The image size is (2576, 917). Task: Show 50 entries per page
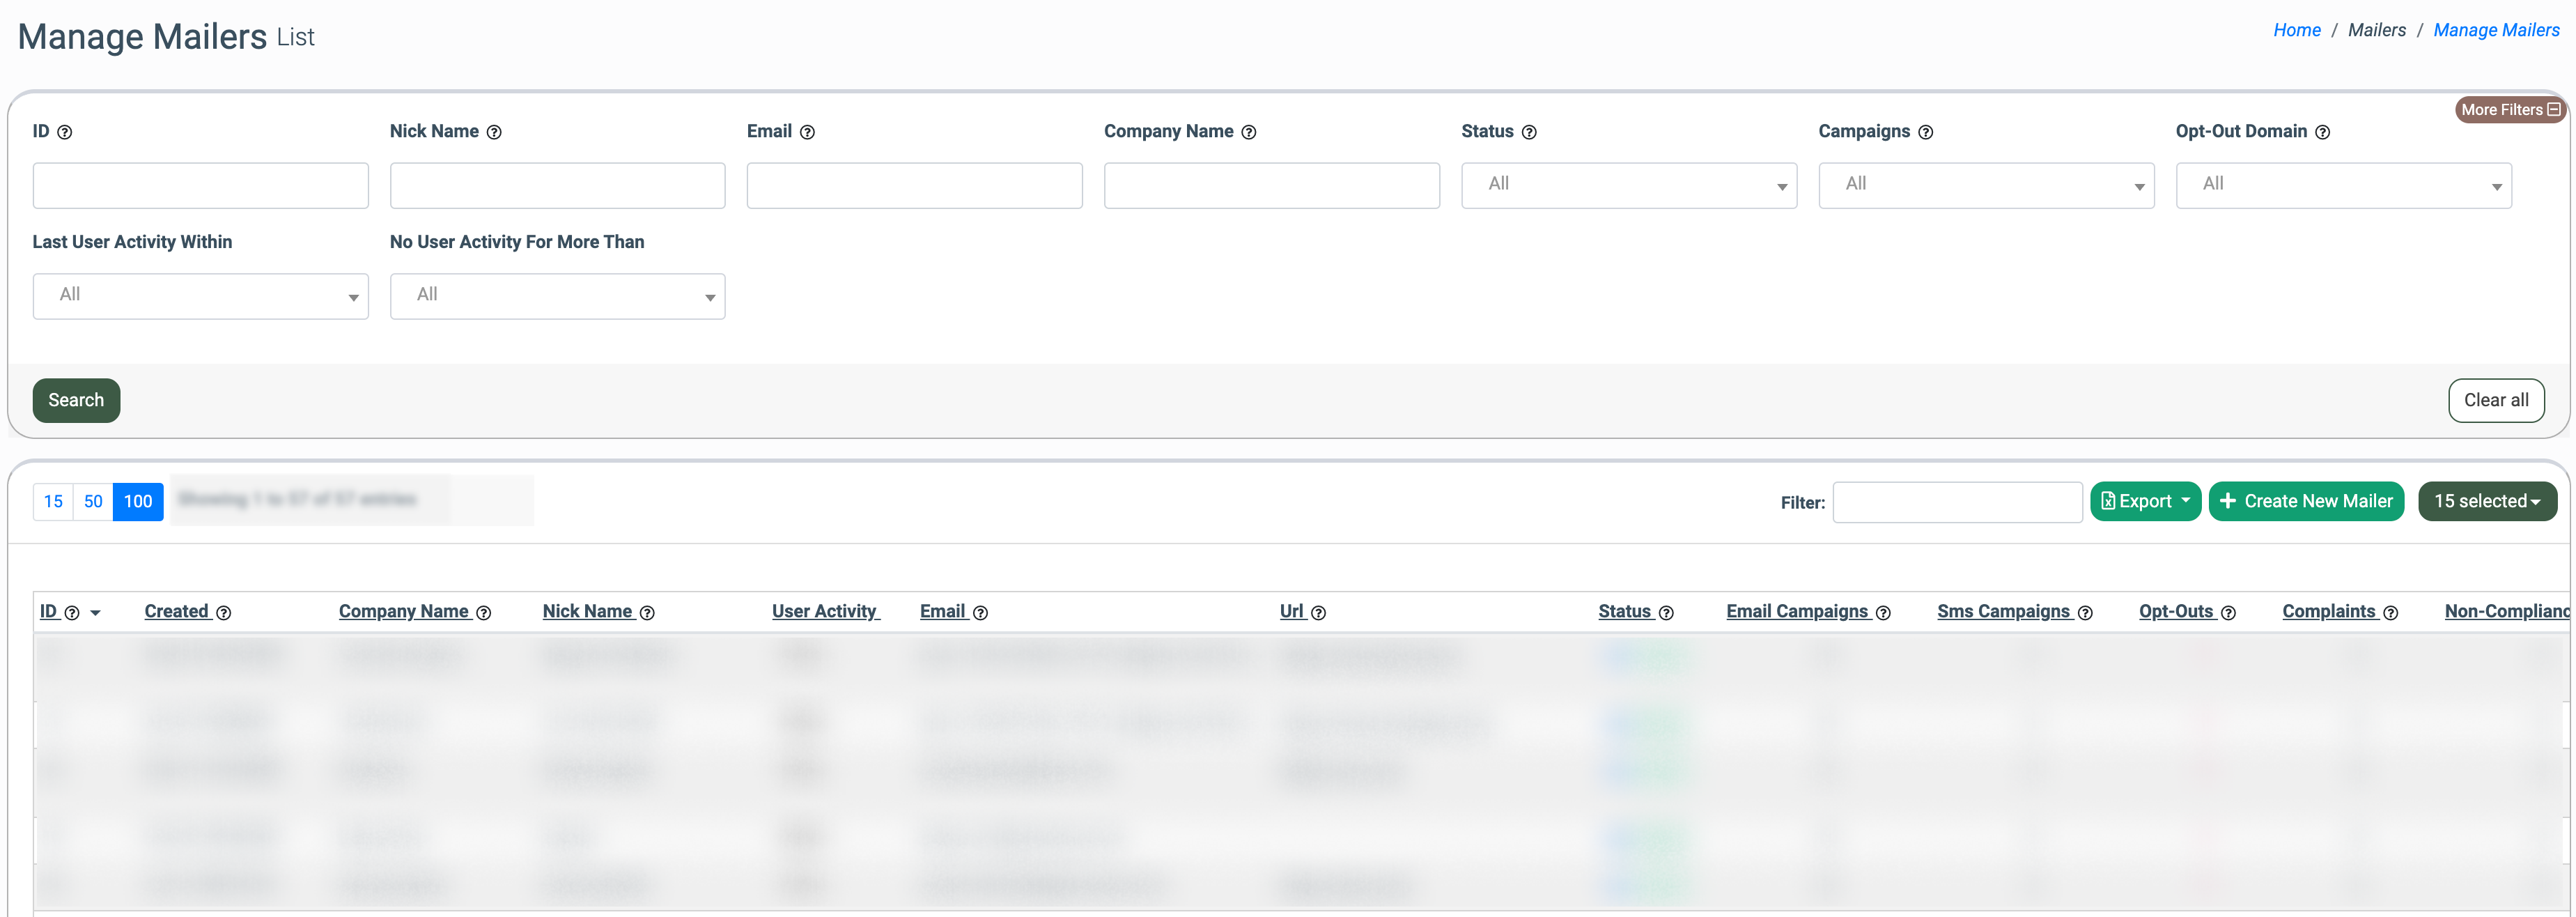pyautogui.click(x=93, y=501)
